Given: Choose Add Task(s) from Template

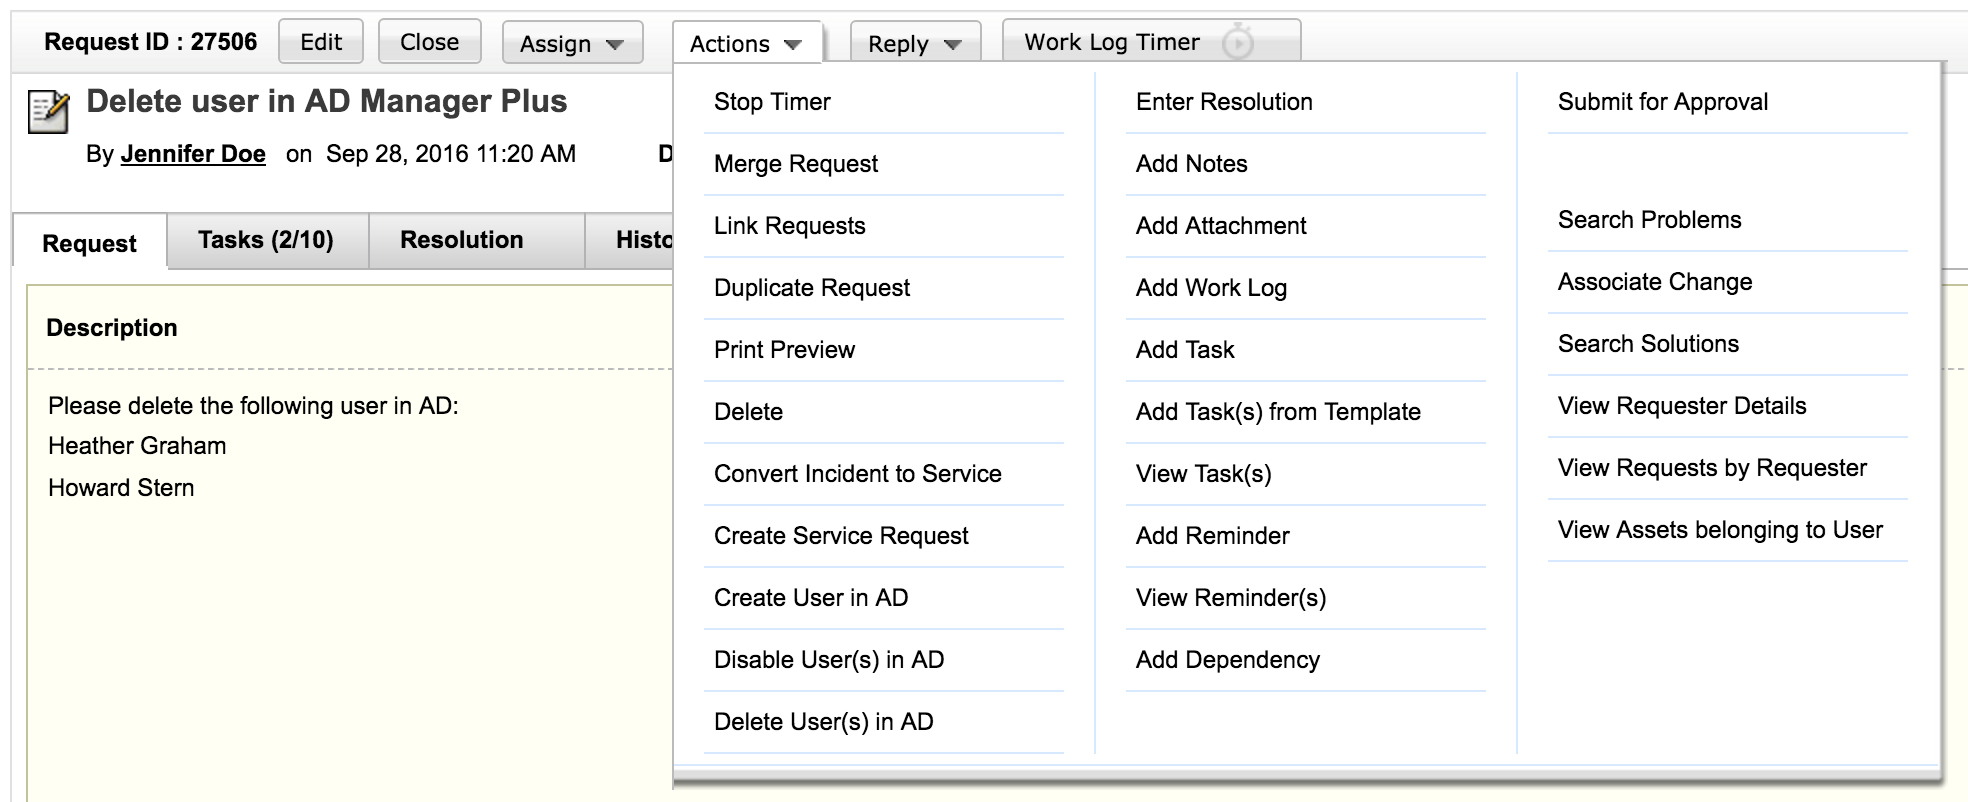Looking at the screenshot, I should (x=1278, y=412).
